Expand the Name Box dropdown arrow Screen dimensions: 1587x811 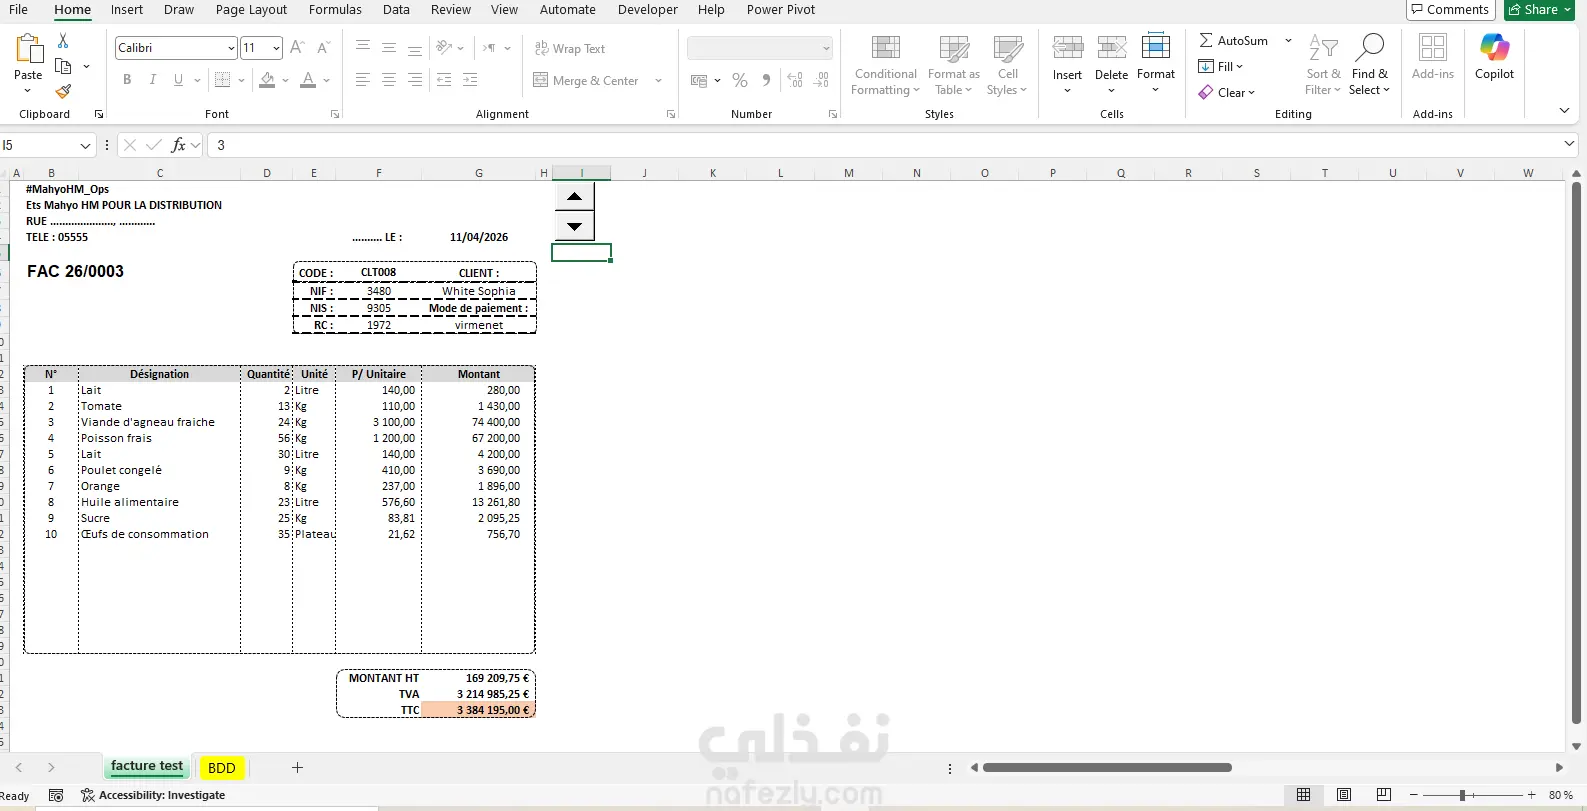tap(85, 146)
